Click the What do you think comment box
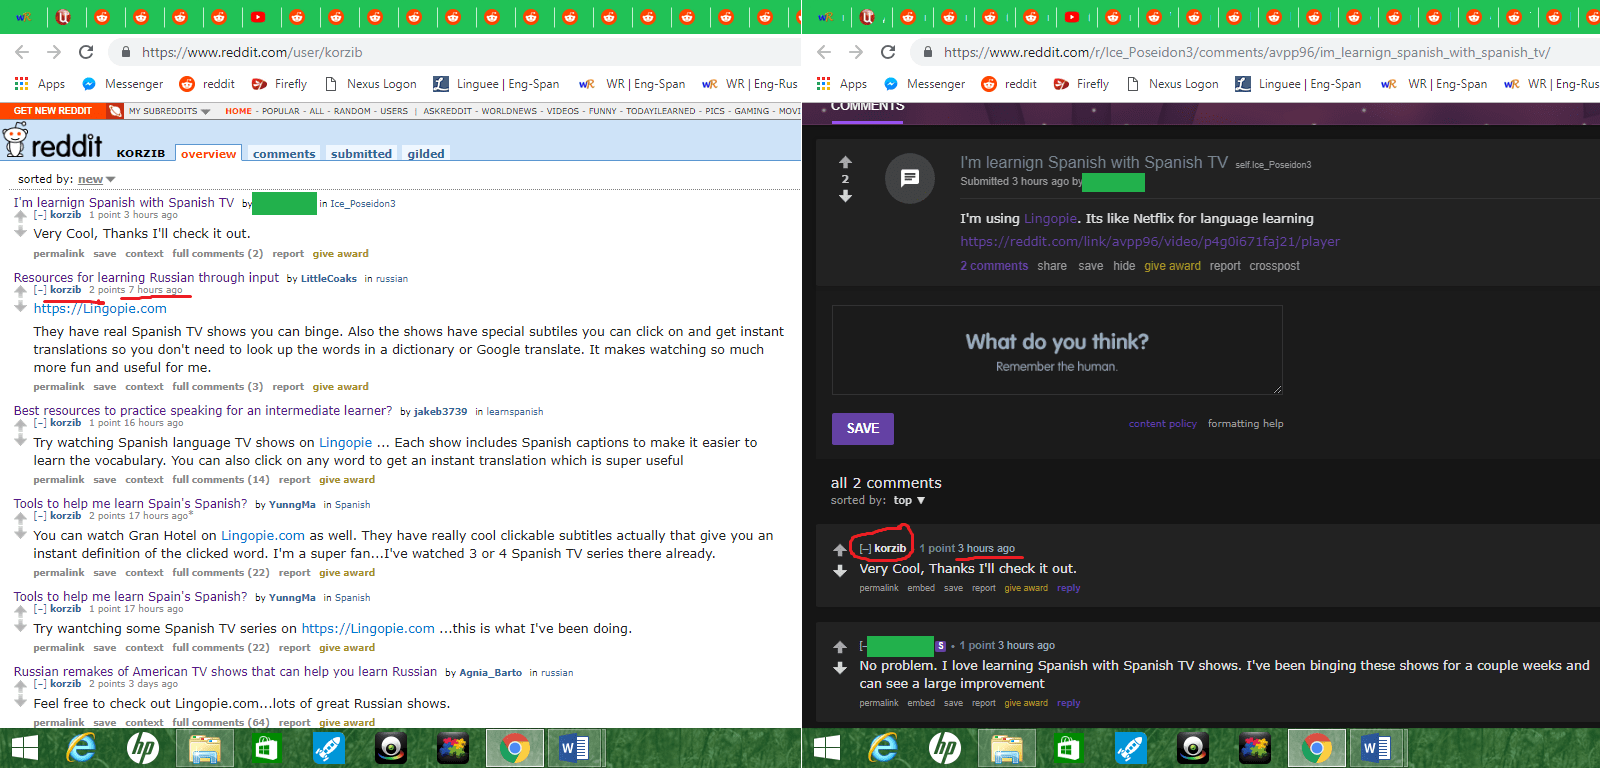This screenshot has width=1600, height=768. coord(1057,350)
